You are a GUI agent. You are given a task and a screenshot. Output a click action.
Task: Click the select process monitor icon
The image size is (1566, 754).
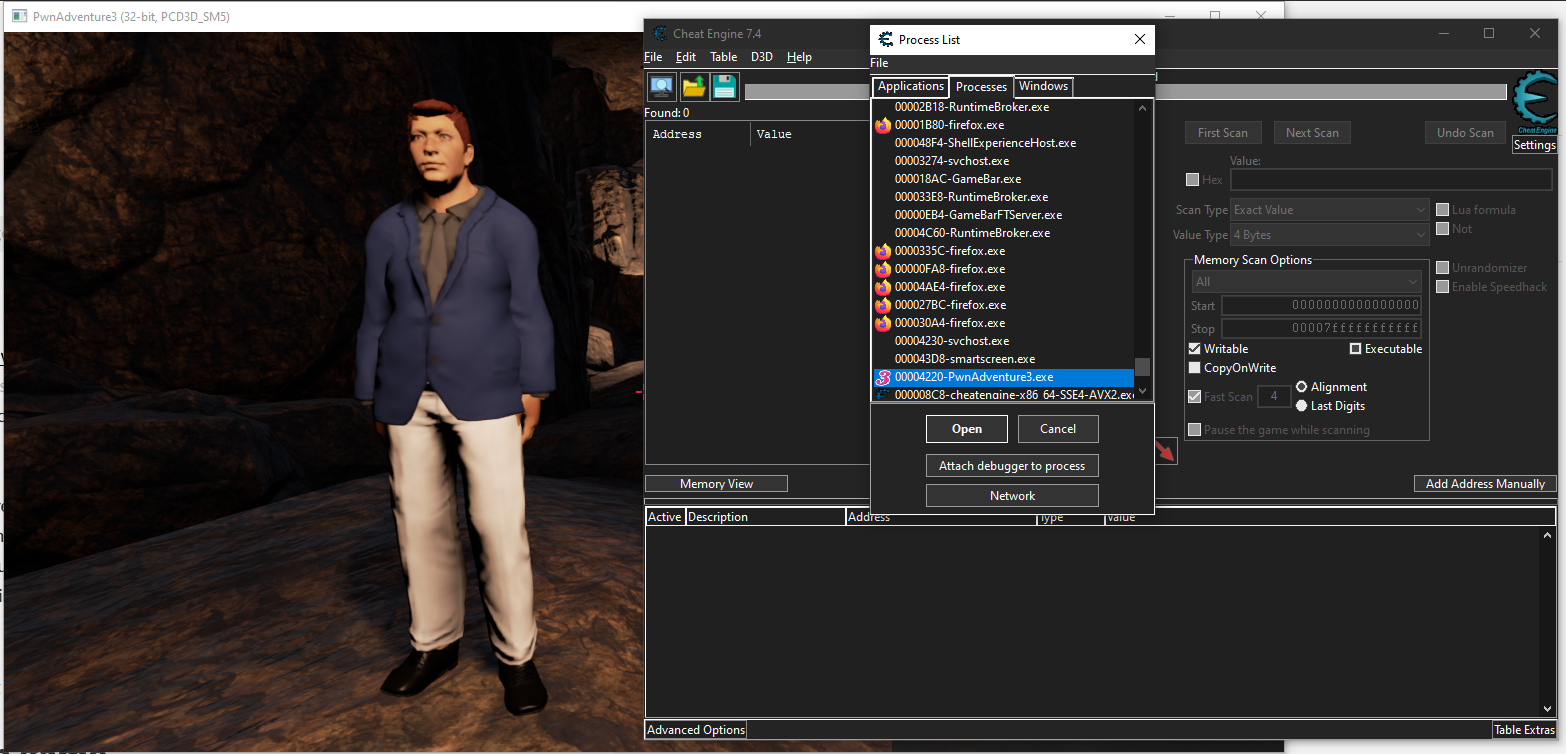click(661, 86)
